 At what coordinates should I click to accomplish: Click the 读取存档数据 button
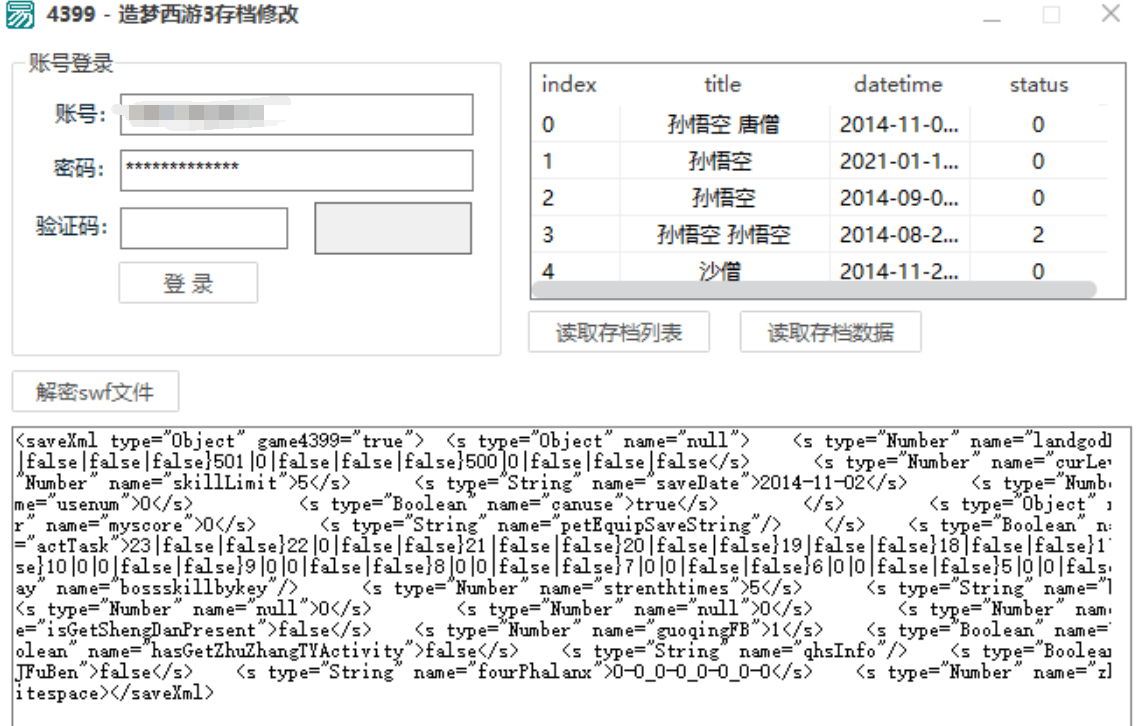pyautogui.click(x=829, y=332)
